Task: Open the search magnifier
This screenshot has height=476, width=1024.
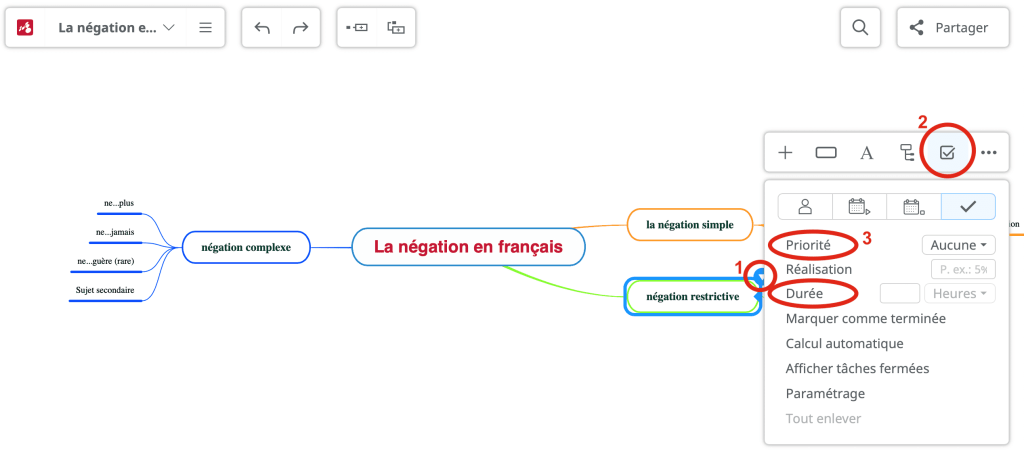Action: coord(861,27)
